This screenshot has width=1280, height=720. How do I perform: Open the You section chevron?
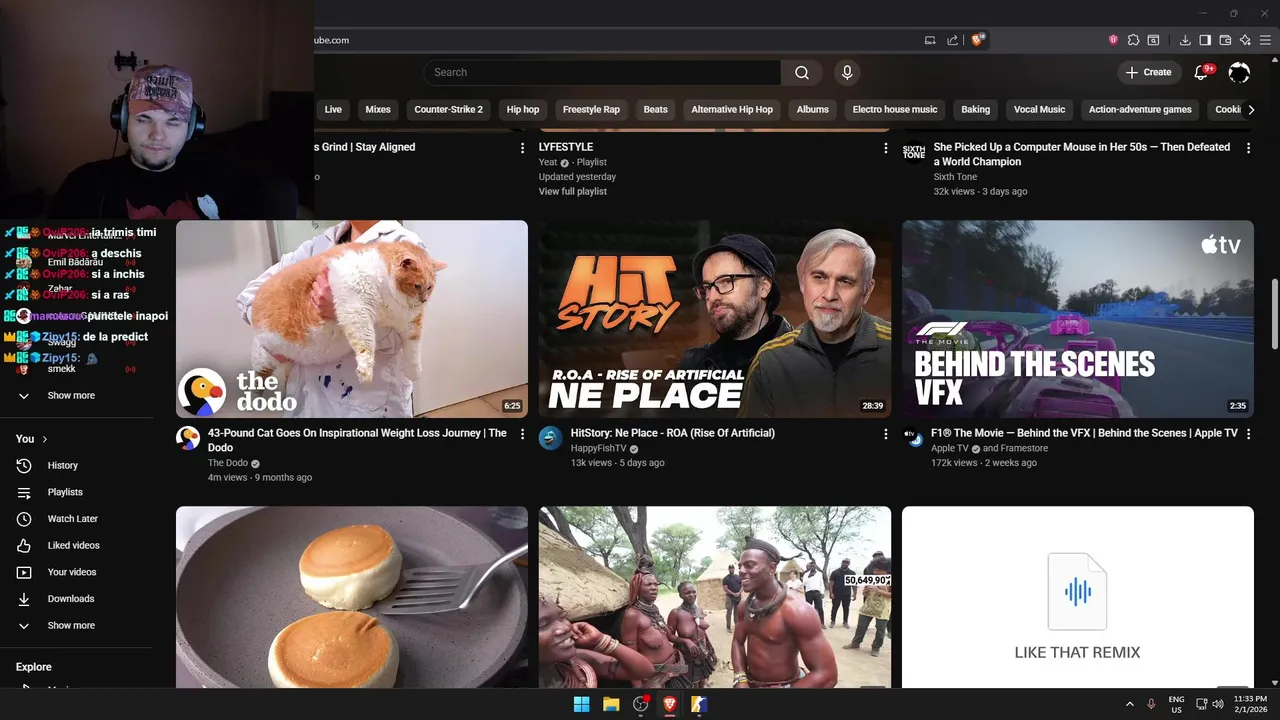click(44, 439)
